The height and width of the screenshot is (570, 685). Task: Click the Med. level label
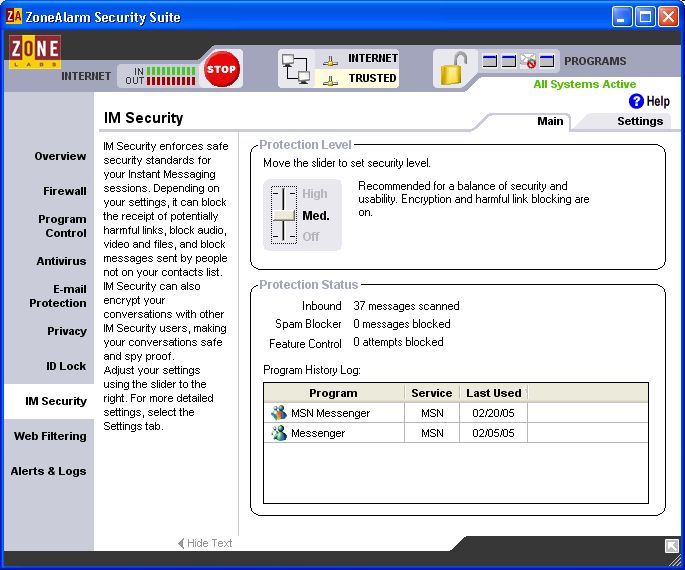click(x=316, y=215)
